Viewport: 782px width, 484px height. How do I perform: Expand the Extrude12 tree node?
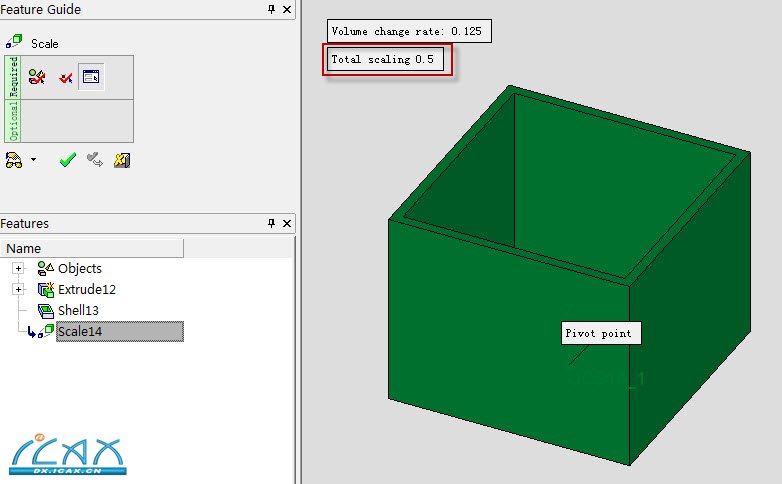(x=18, y=289)
